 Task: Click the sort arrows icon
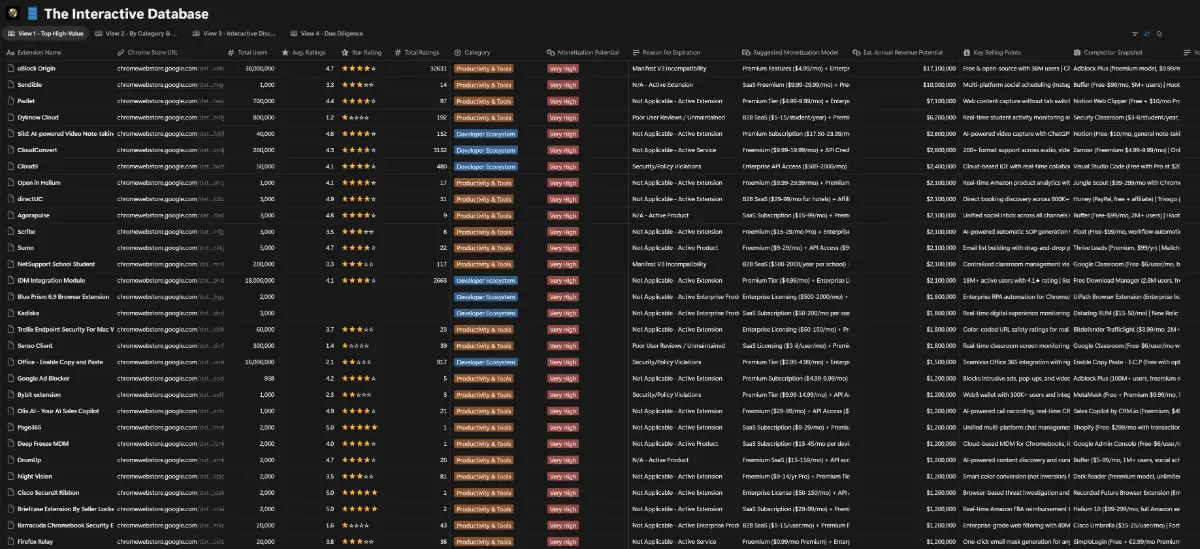point(1146,34)
